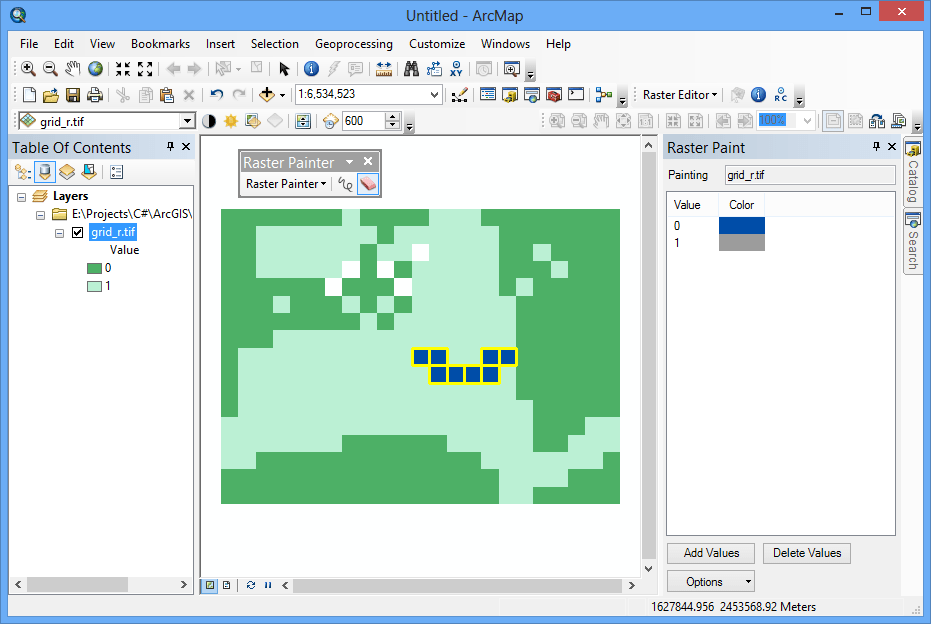This screenshot has width=931, height=624.
Task: Click the Add Values button
Action: (710, 553)
